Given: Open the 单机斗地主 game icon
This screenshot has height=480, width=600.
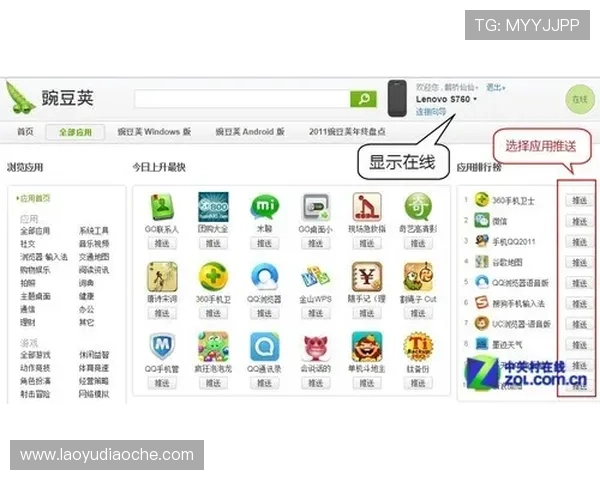Looking at the screenshot, I should click(x=367, y=347).
